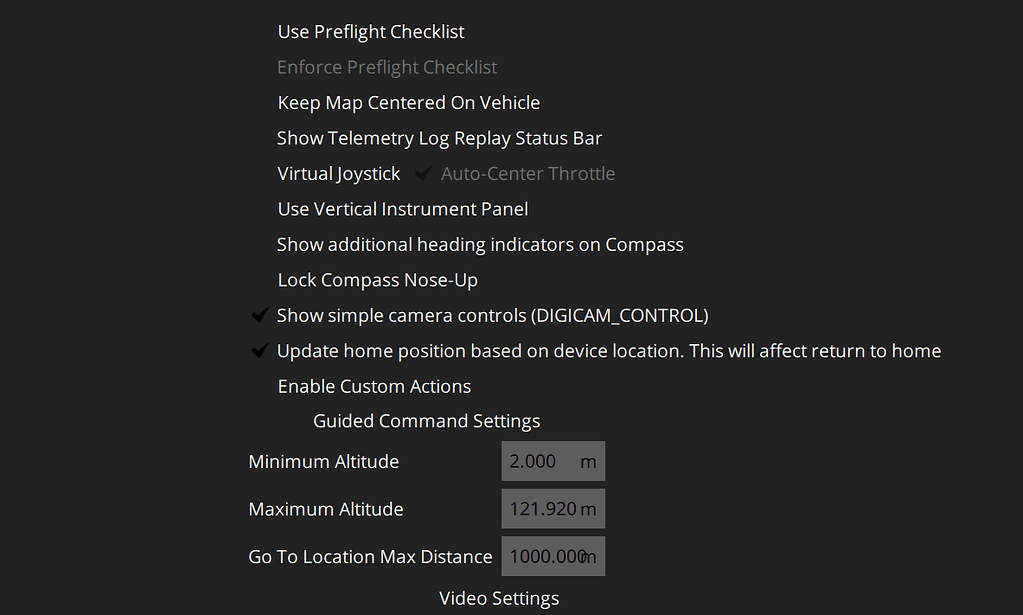Enable Custom Actions
The image size is (1023, 615).
374,385
